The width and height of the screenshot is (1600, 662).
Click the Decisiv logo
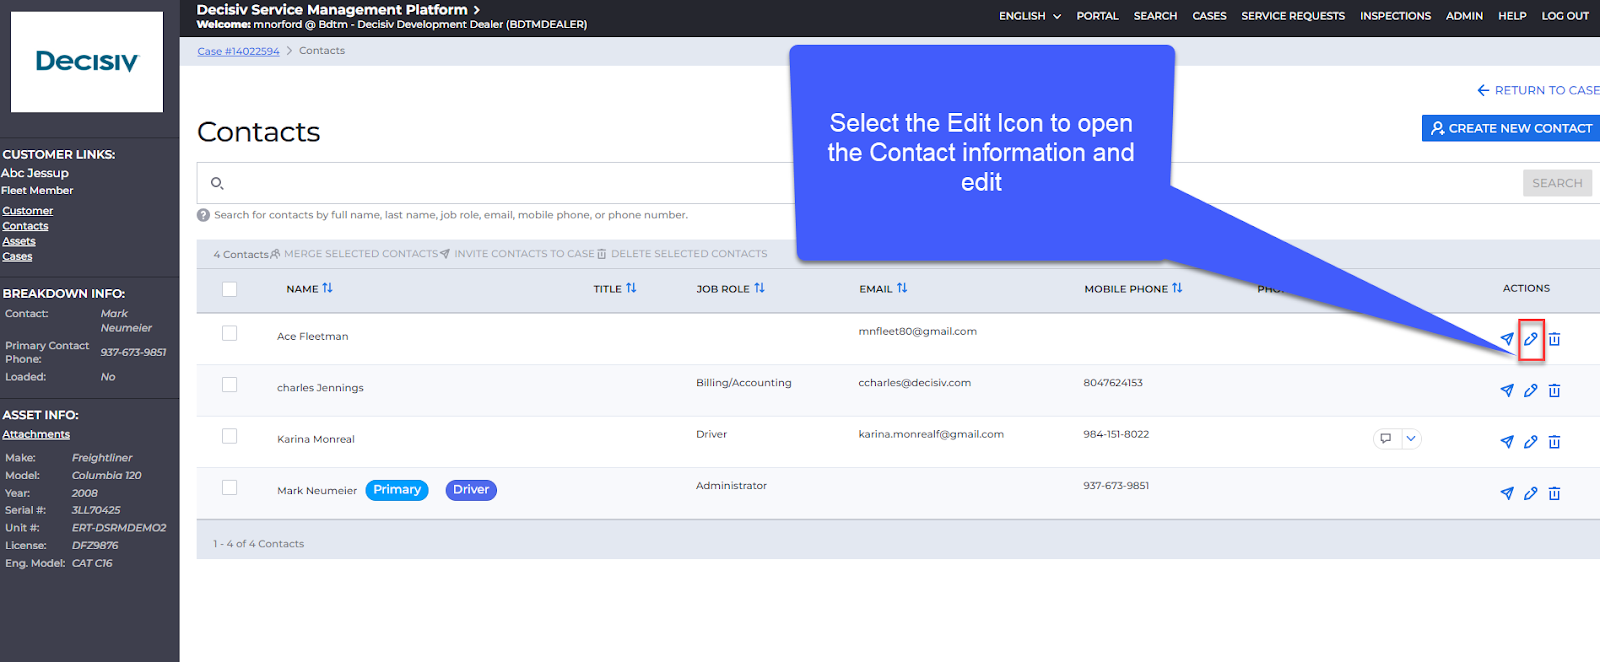[87, 62]
